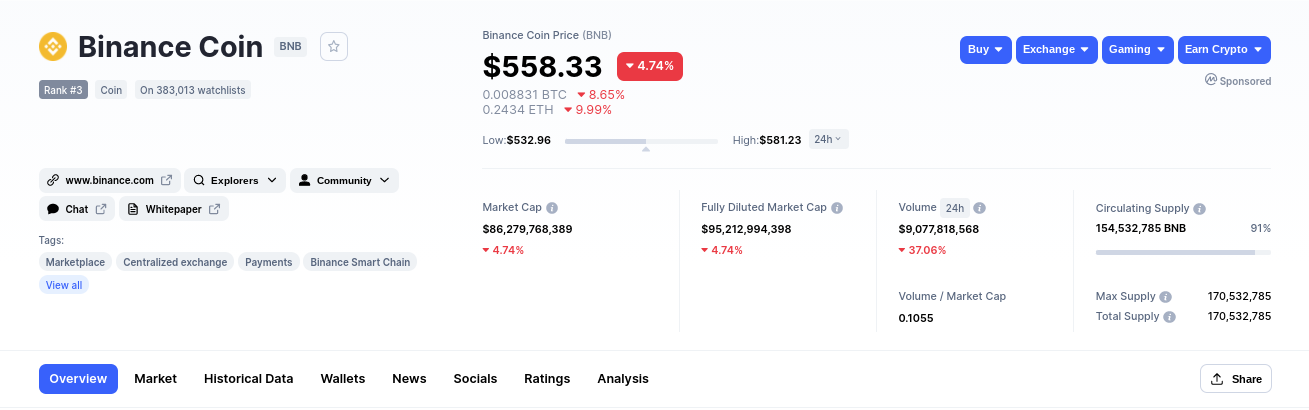Switch to the Historical Data tab

tap(249, 379)
